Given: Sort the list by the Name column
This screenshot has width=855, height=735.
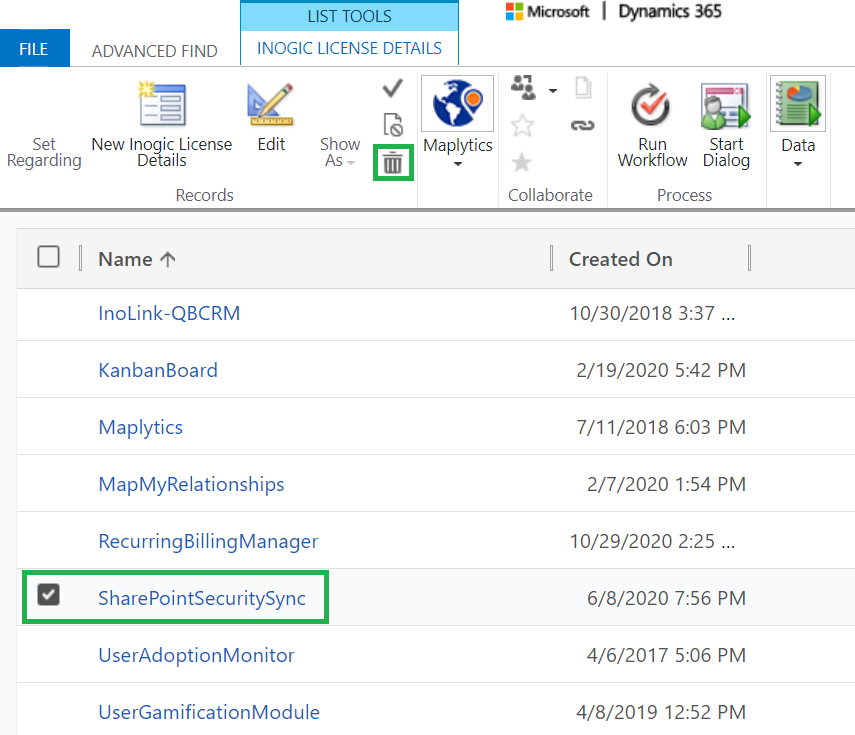Looking at the screenshot, I should point(137,259).
